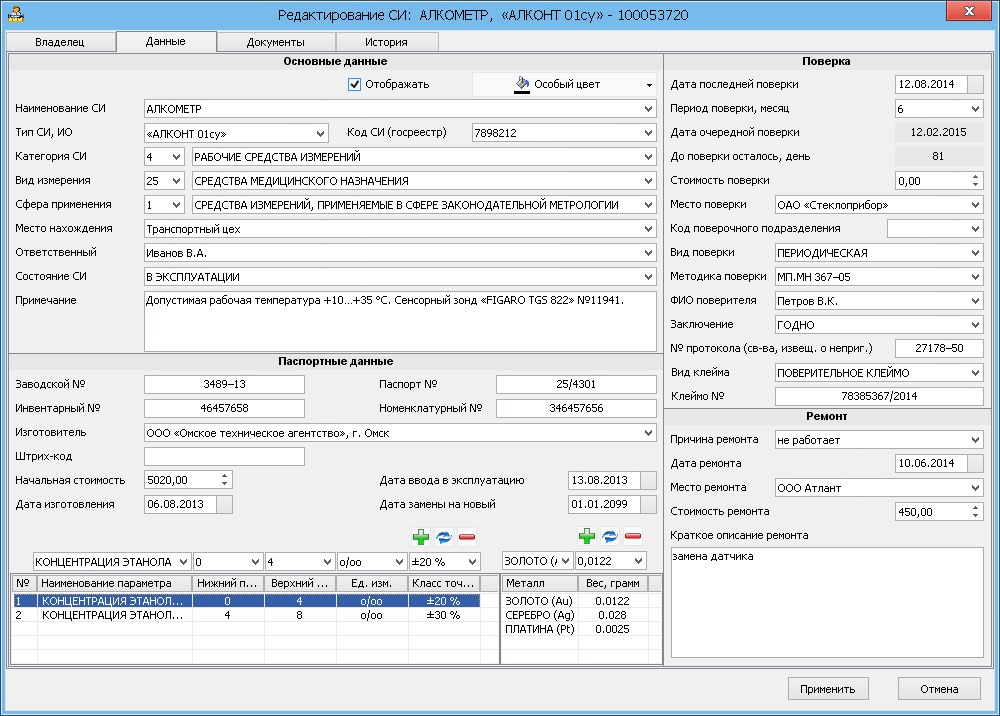Image resolution: width=1000 pixels, height=716 pixels.
Task: Open the История tab
Action: tap(385, 43)
